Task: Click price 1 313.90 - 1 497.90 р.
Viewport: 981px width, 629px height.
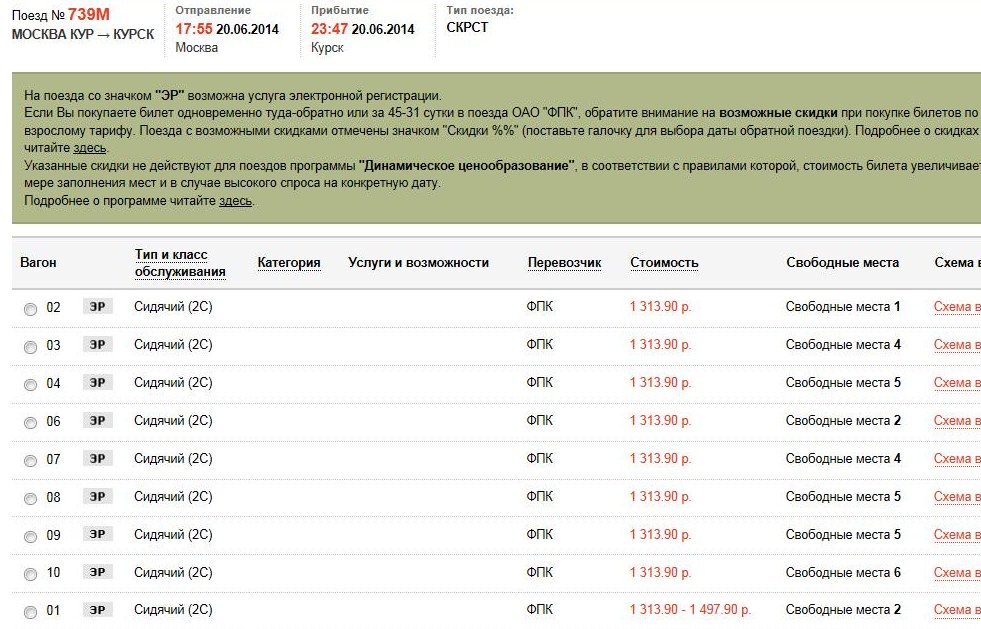Action: 690,610
